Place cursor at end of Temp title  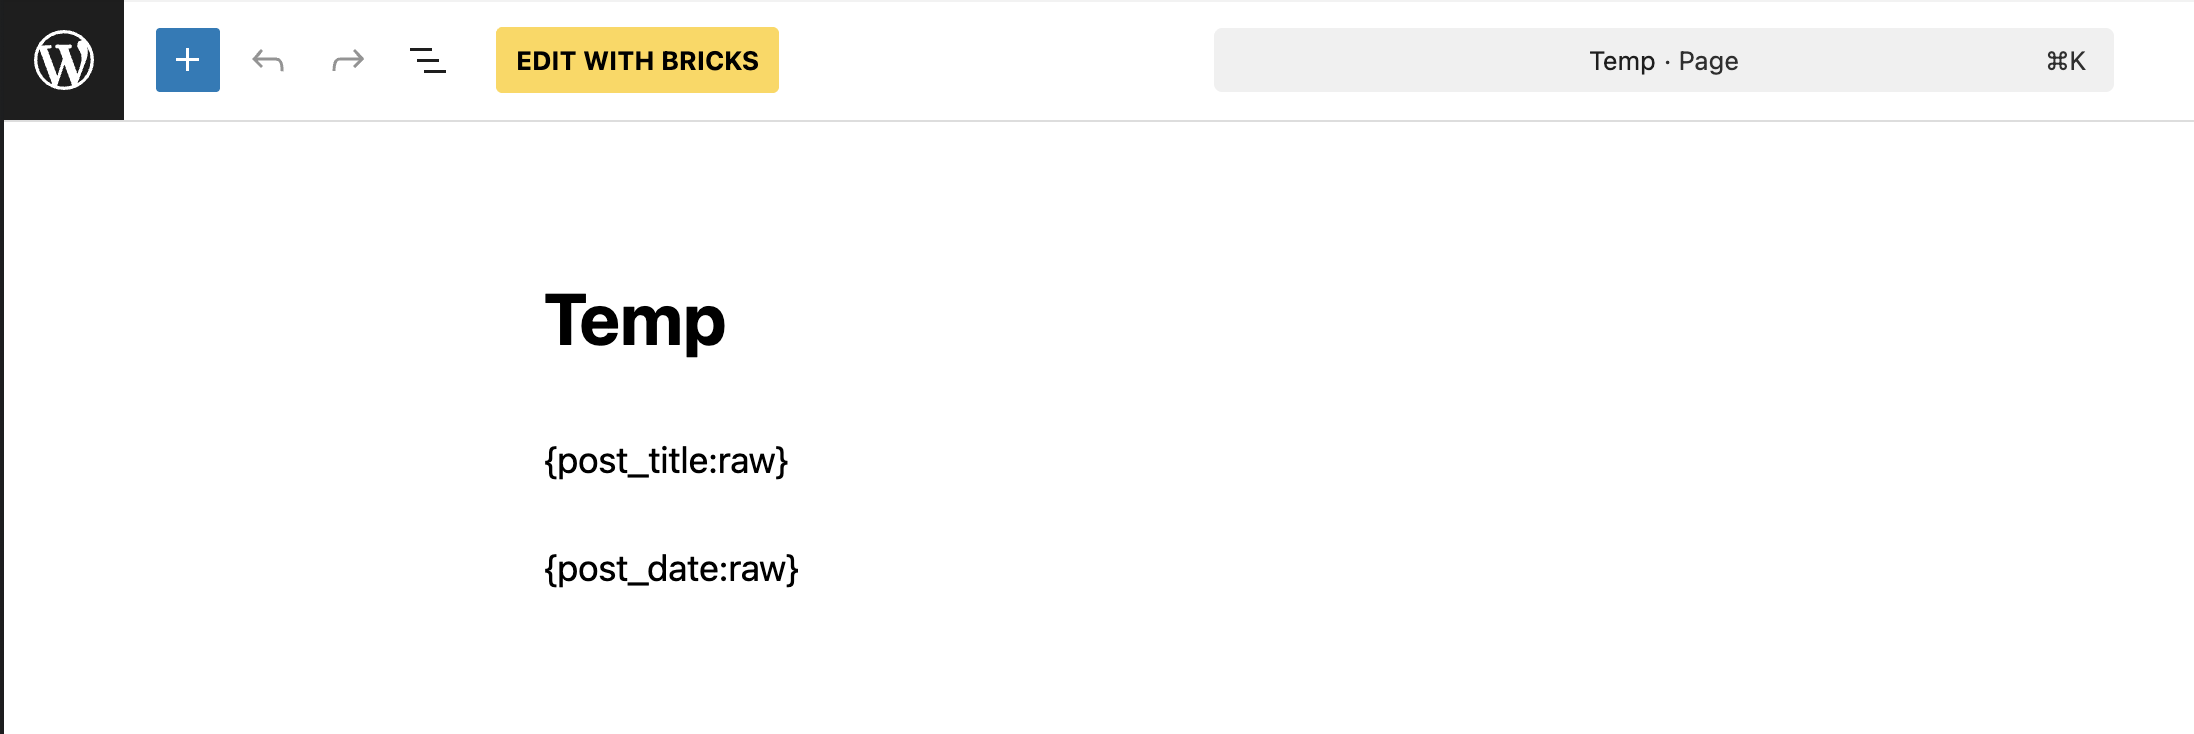pyautogui.click(x=727, y=321)
